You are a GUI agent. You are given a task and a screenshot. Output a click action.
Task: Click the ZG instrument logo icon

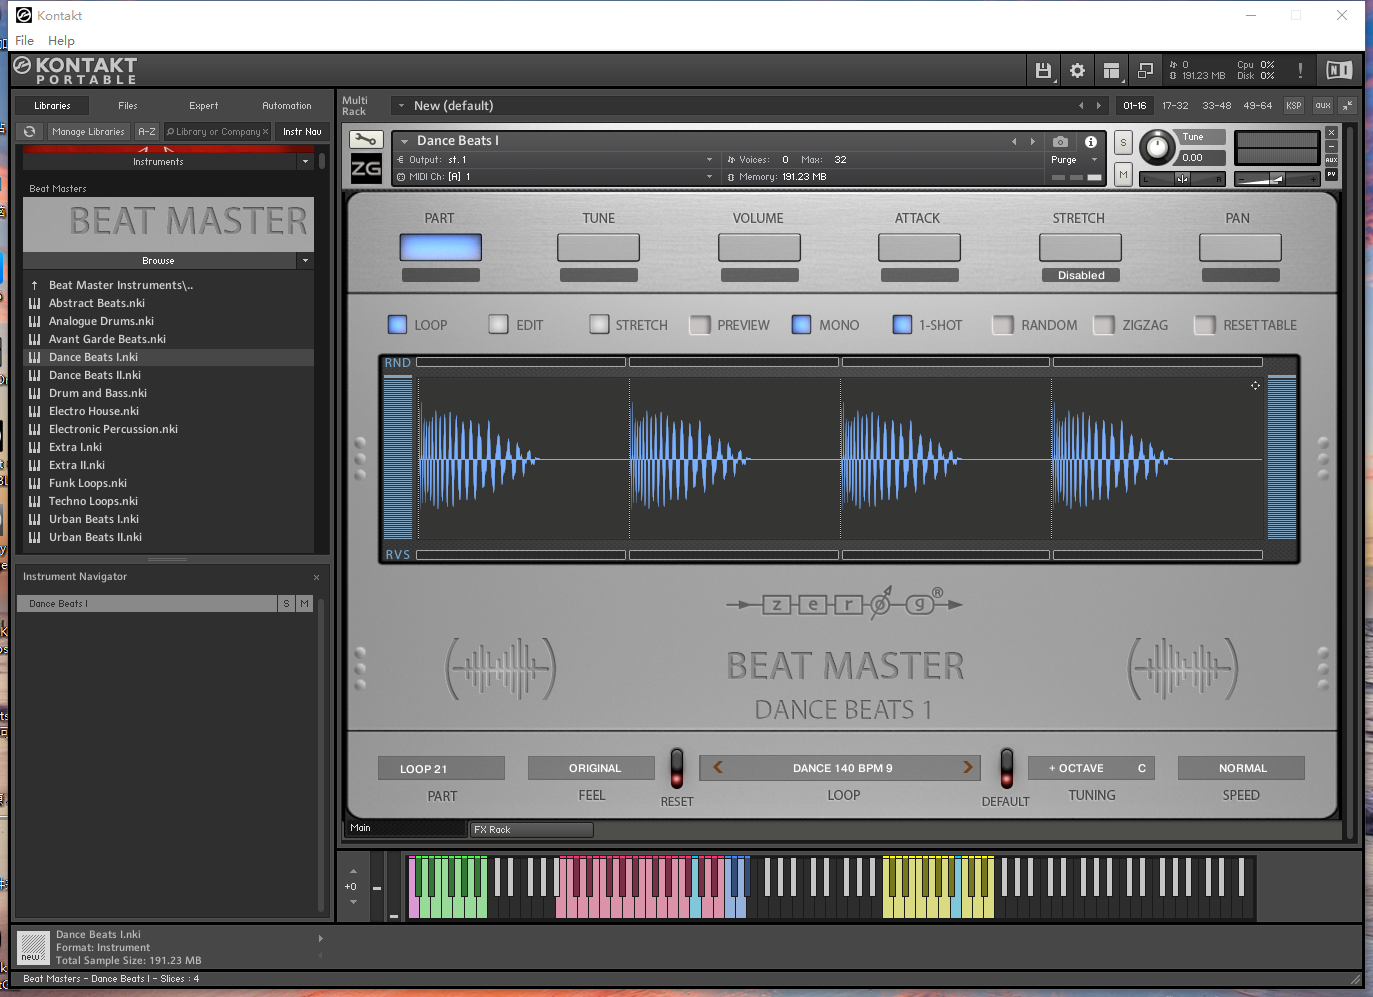[366, 168]
